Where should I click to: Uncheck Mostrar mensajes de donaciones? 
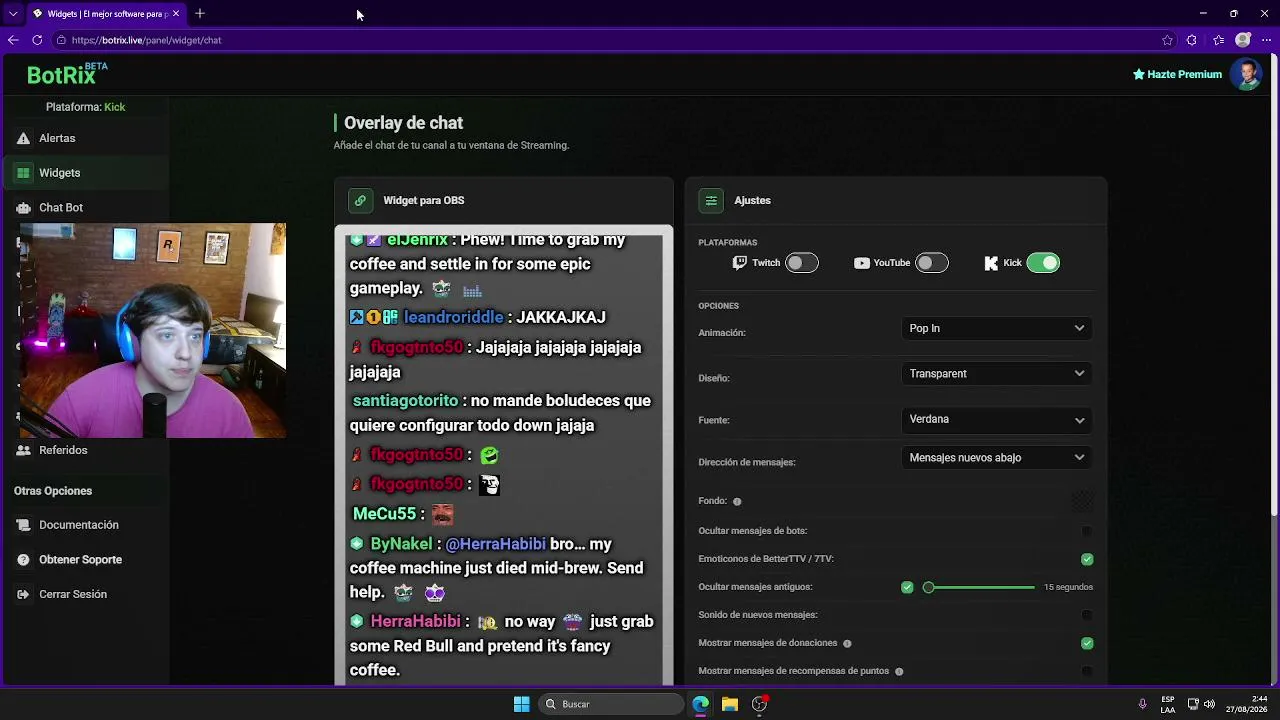[1087, 643]
